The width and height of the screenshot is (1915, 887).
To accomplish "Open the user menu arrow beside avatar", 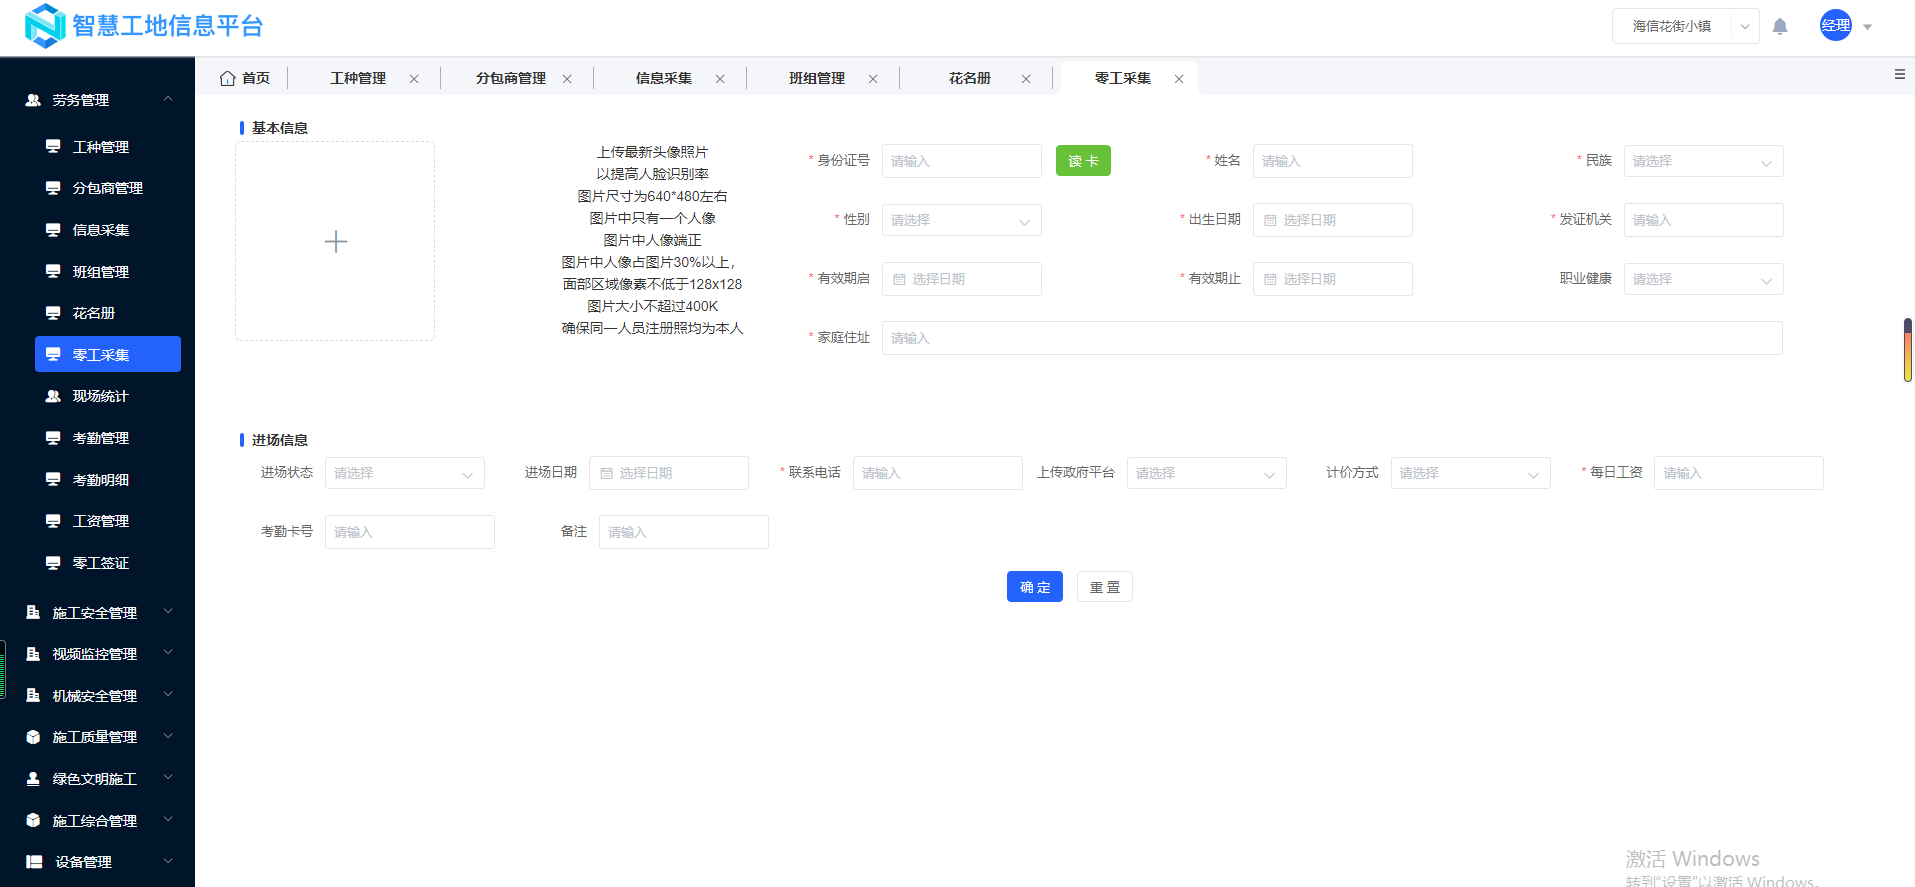I will tap(1867, 27).
